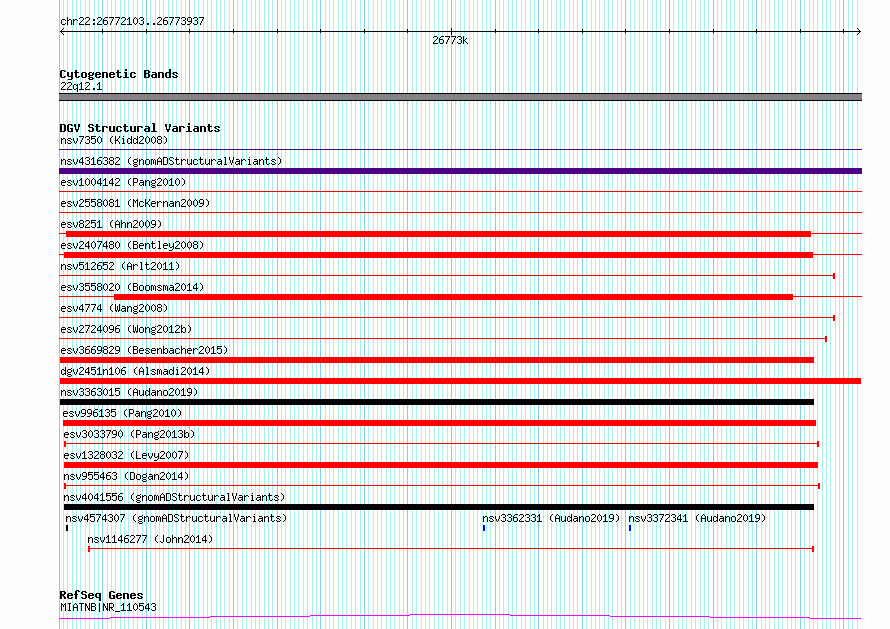Viewport: 890px width, 629px height.
Task: Click nsv4574307 gnomAD variant label
Action: 176,518
